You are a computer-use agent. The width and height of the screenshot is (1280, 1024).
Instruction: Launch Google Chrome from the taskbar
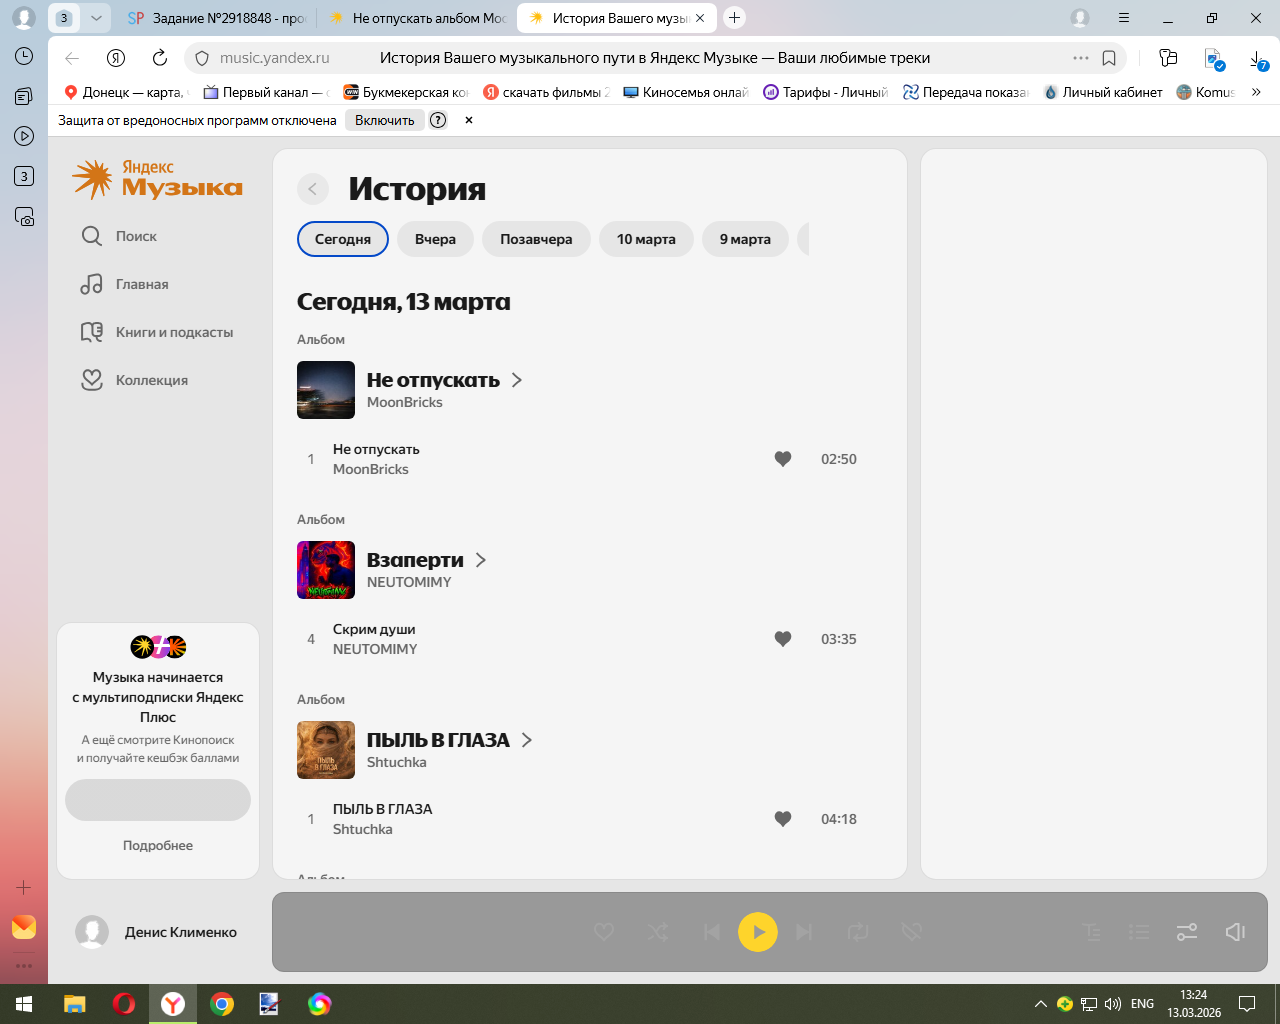(x=222, y=1004)
